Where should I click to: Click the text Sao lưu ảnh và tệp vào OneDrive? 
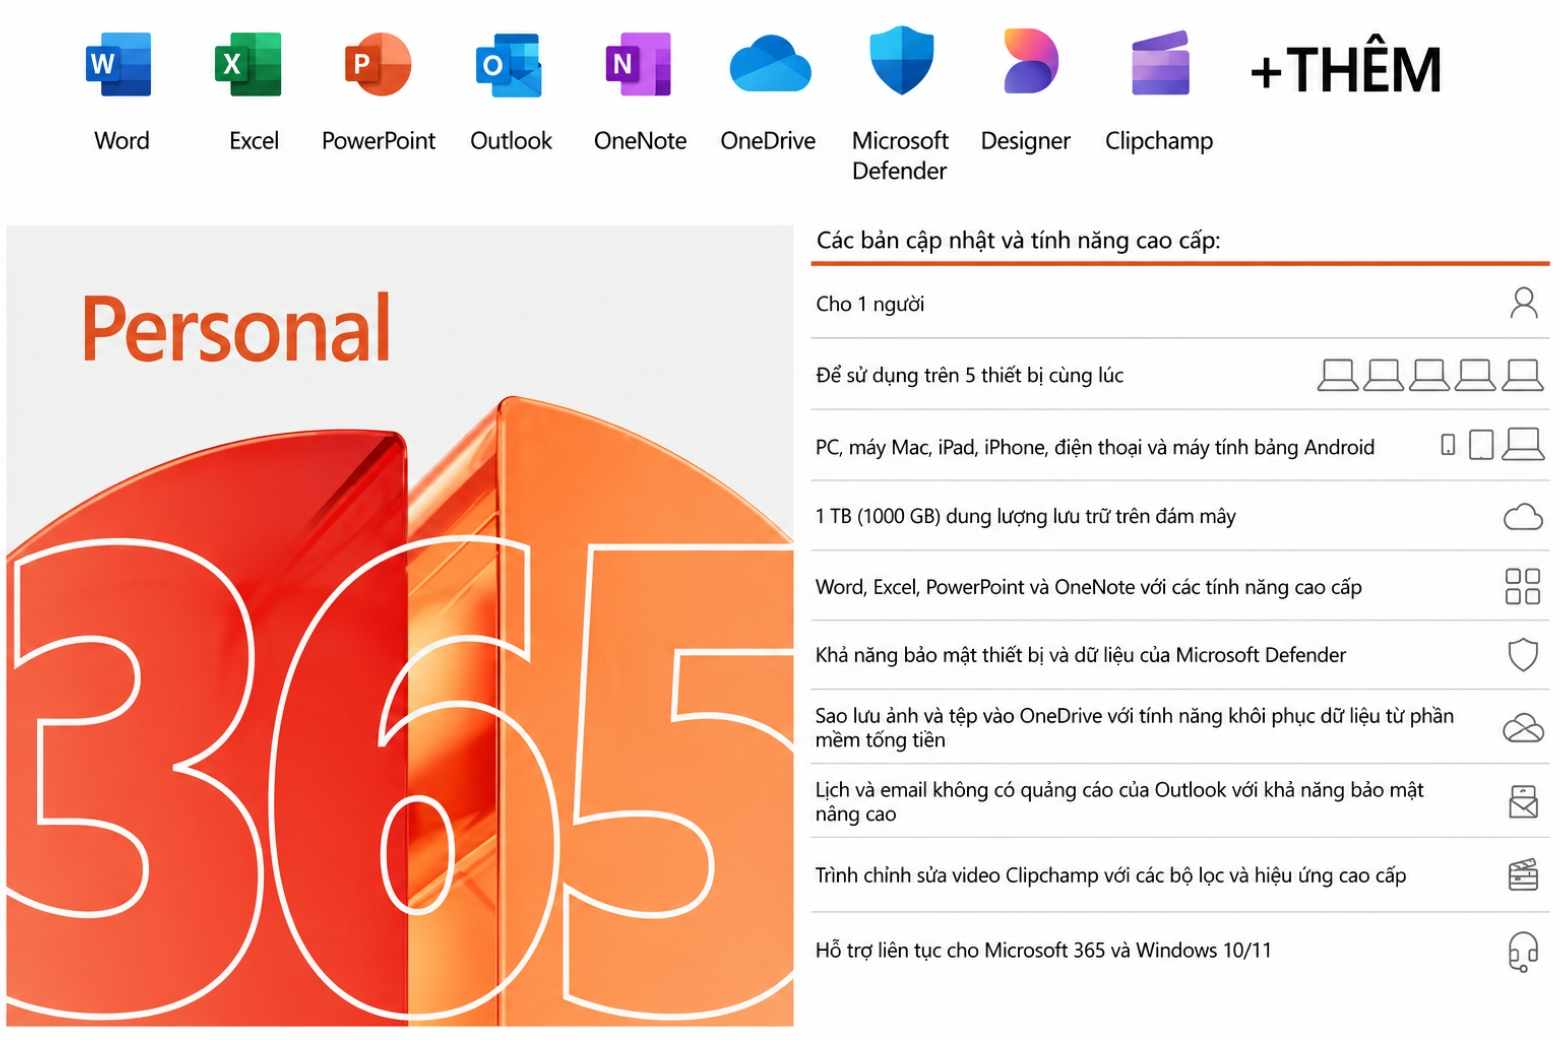[x=1134, y=727]
